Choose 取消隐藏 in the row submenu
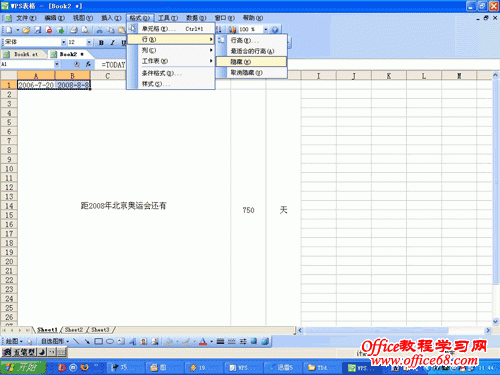The height and width of the screenshot is (375, 500). pyautogui.click(x=251, y=72)
